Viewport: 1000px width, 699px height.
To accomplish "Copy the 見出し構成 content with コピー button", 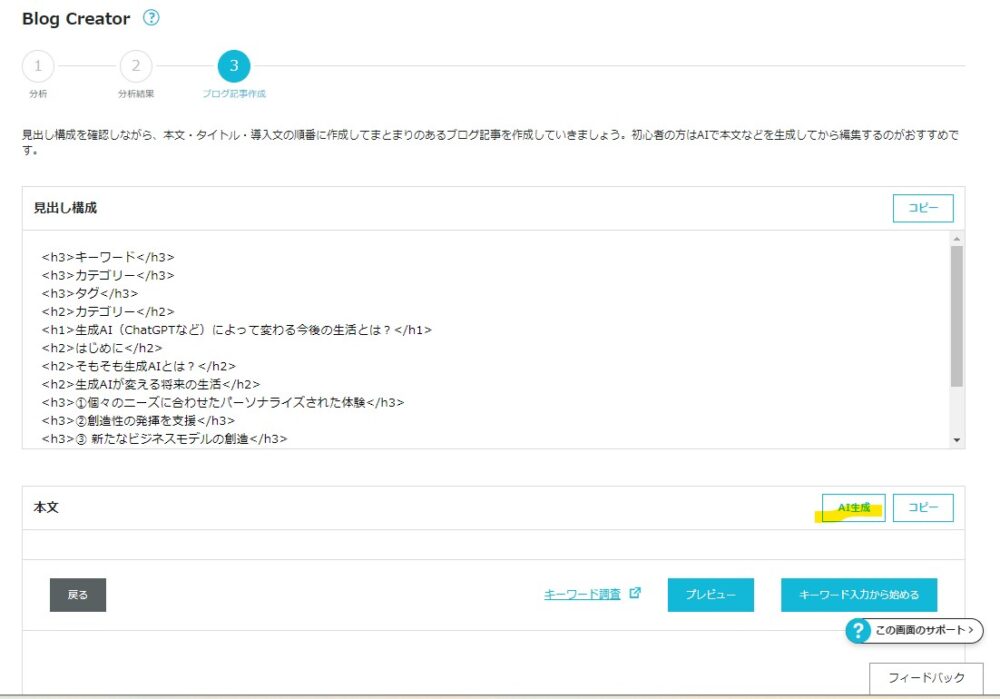I will pos(922,208).
